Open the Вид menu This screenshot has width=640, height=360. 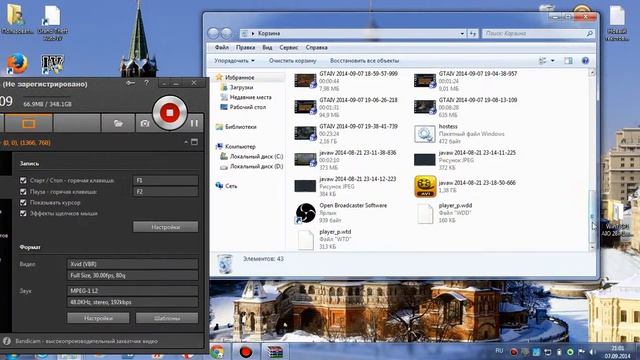click(x=267, y=47)
